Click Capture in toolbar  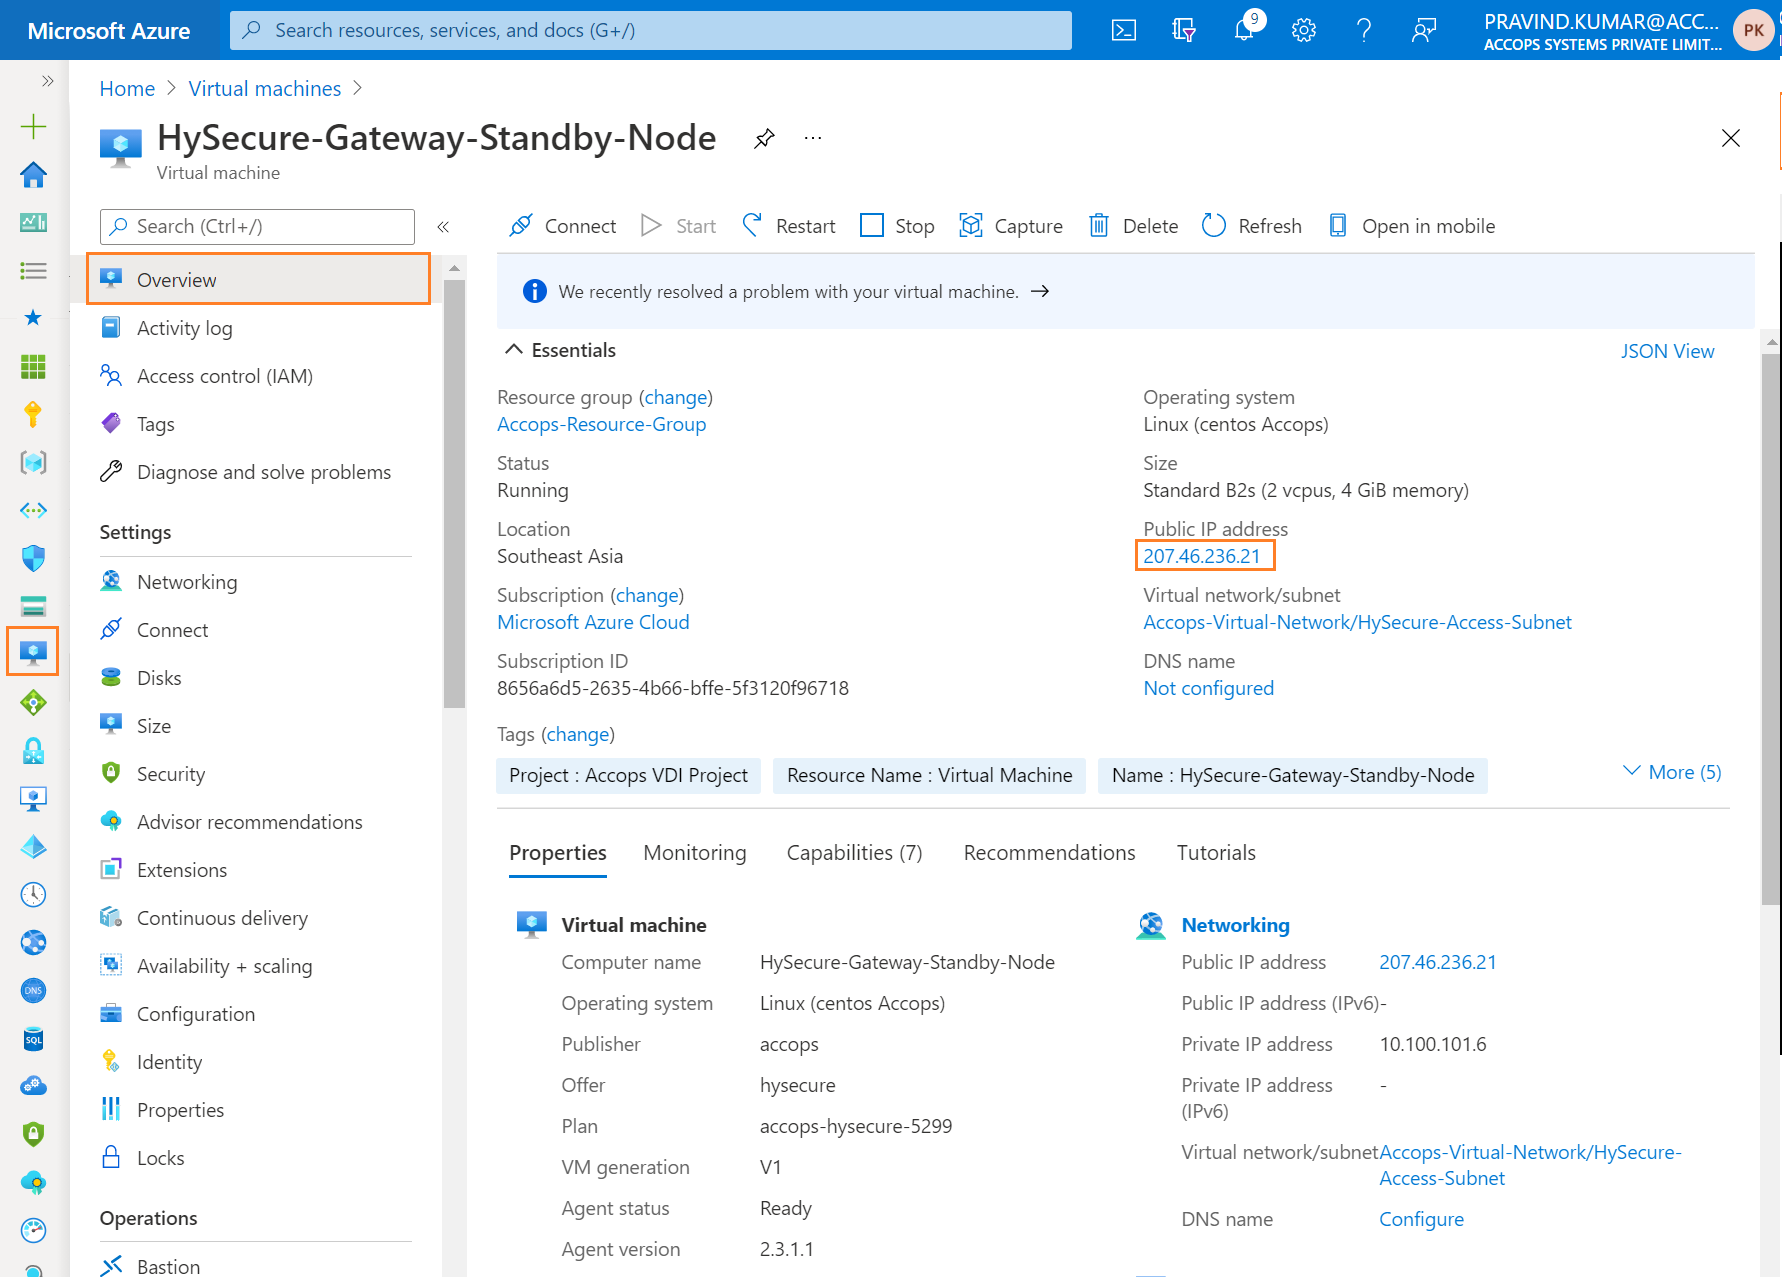[x=1011, y=226]
